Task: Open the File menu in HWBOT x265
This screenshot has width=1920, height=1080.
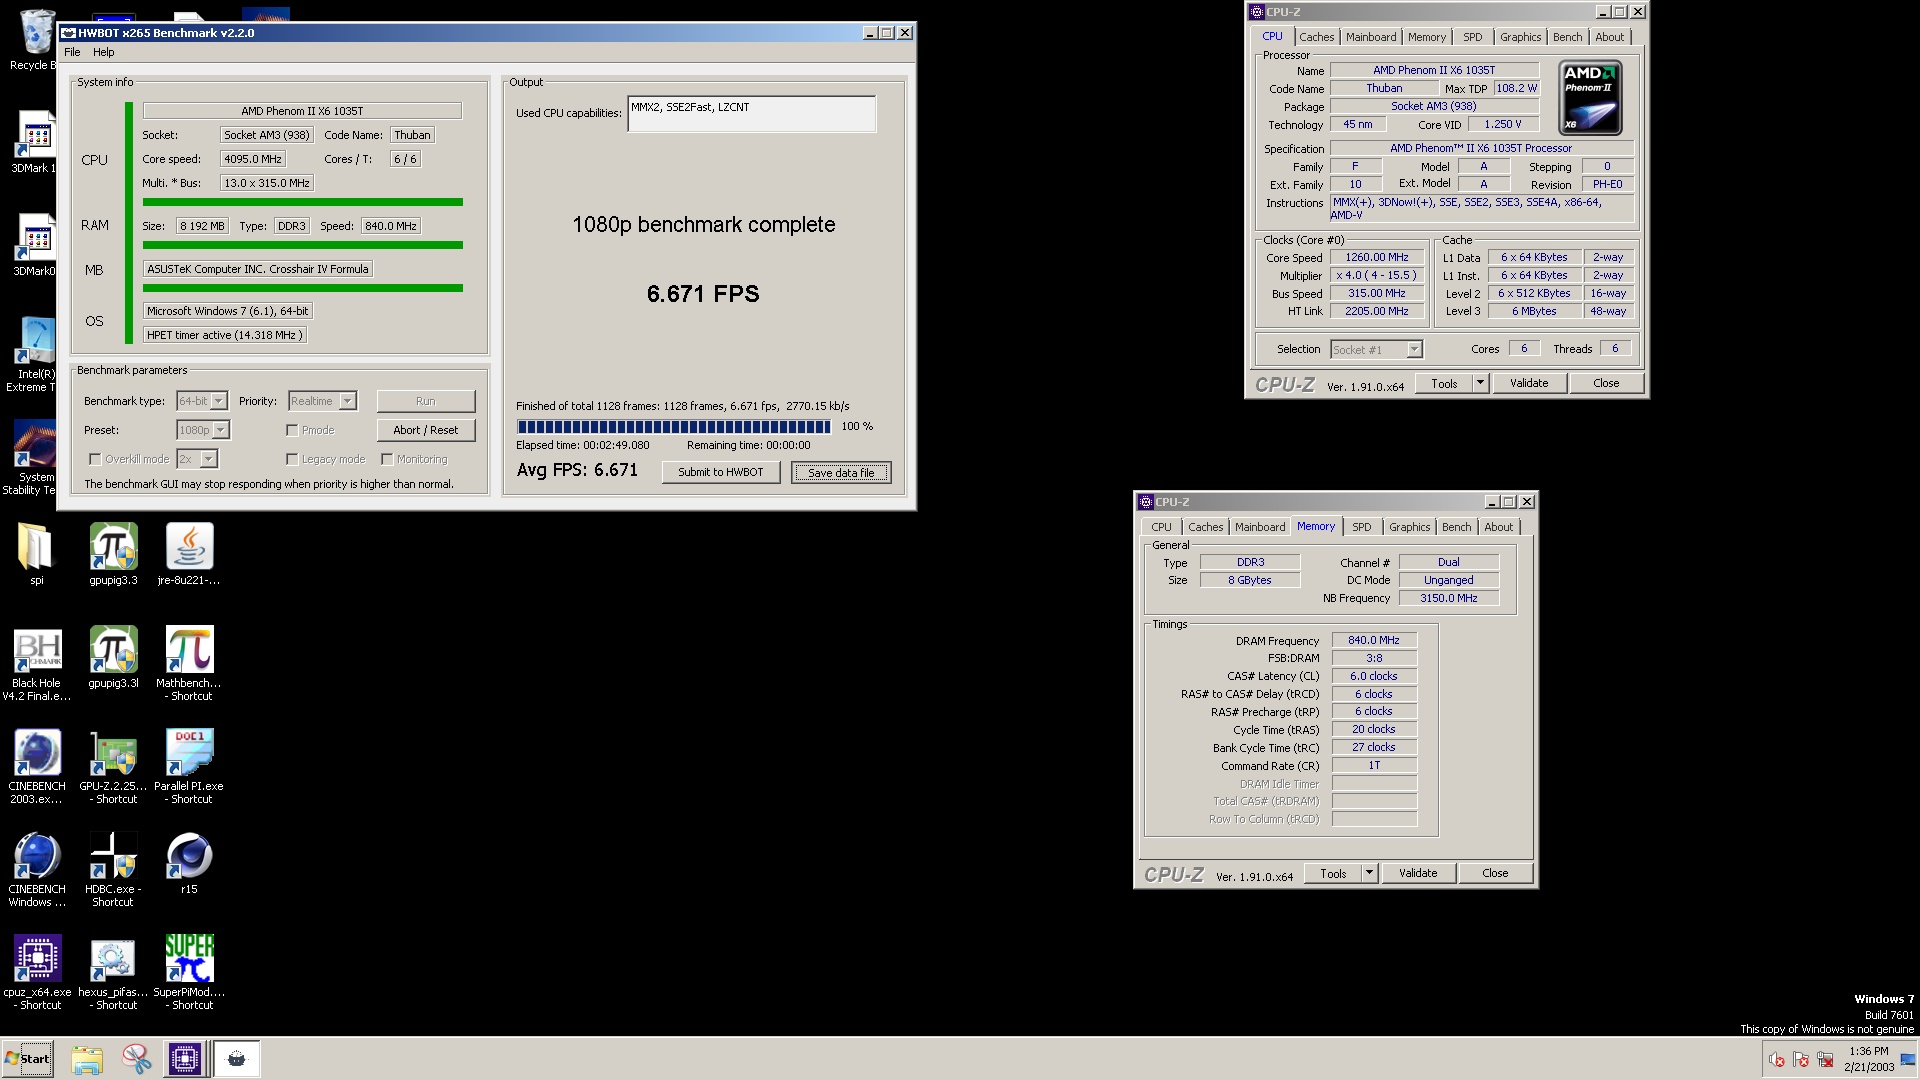Action: pos(72,52)
